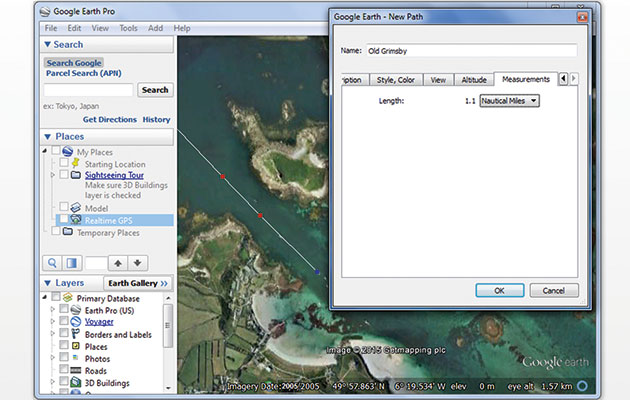The image size is (630, 400).
Task: Open the Edit menu
Action: click(74, 28)
